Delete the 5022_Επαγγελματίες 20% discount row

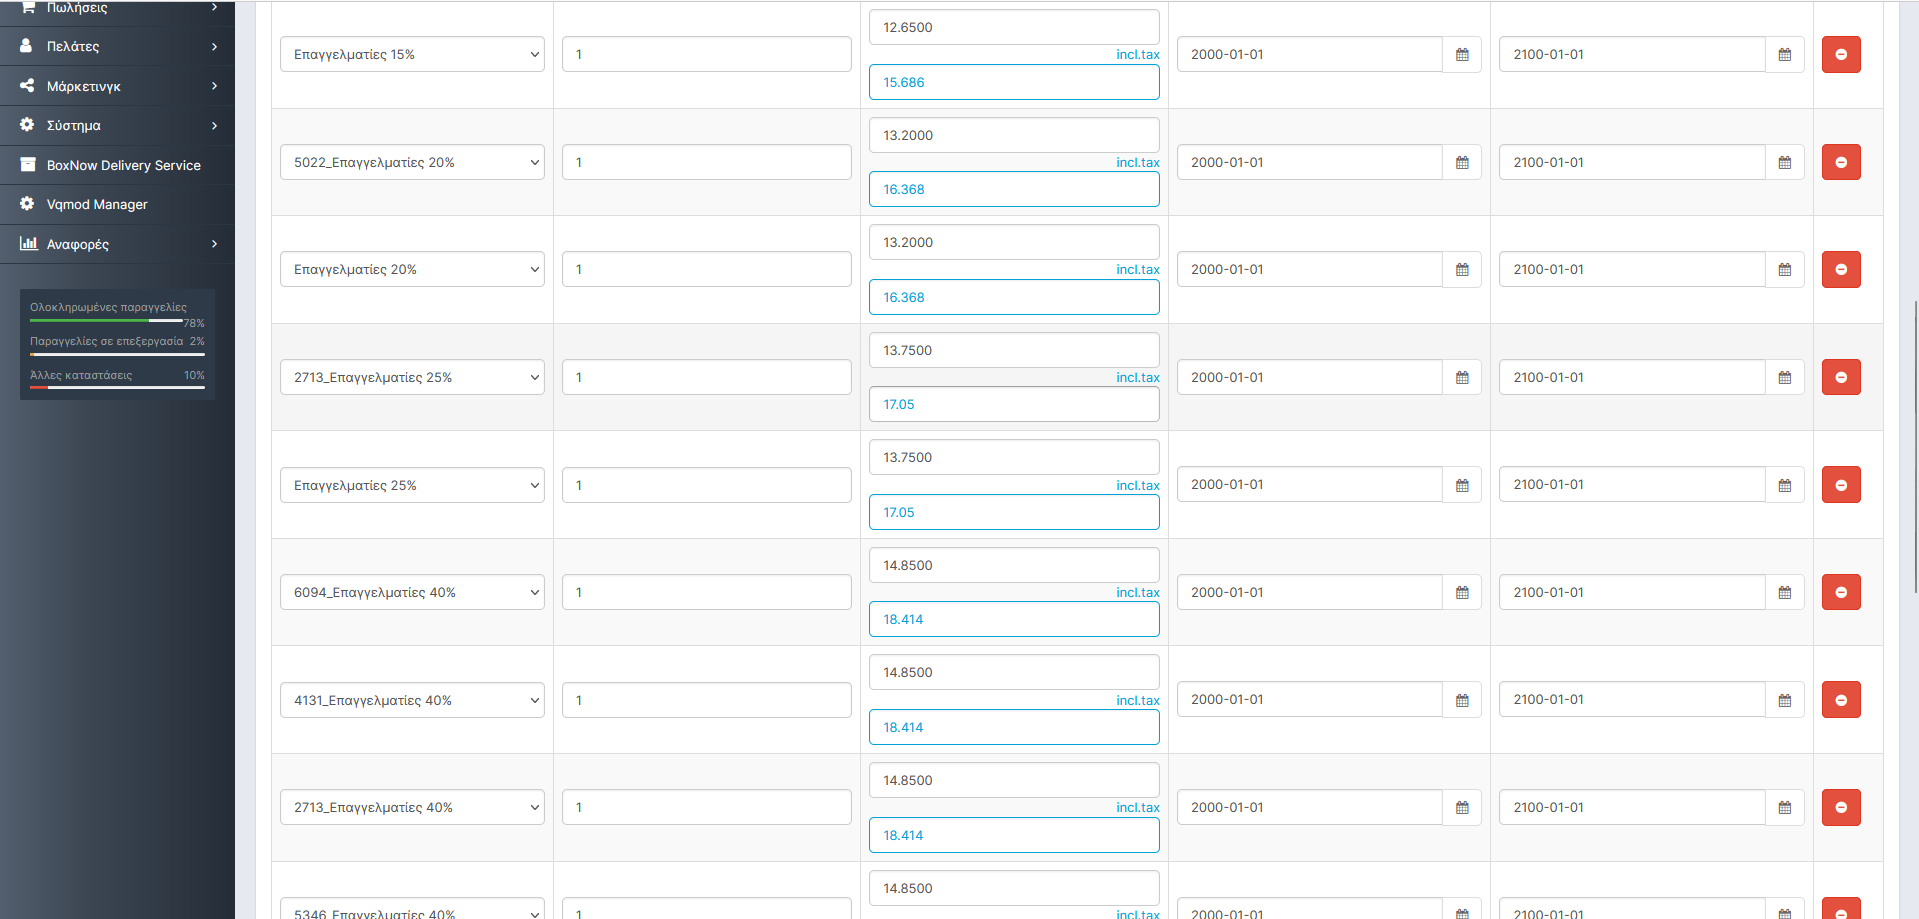tap(1840, 162)
